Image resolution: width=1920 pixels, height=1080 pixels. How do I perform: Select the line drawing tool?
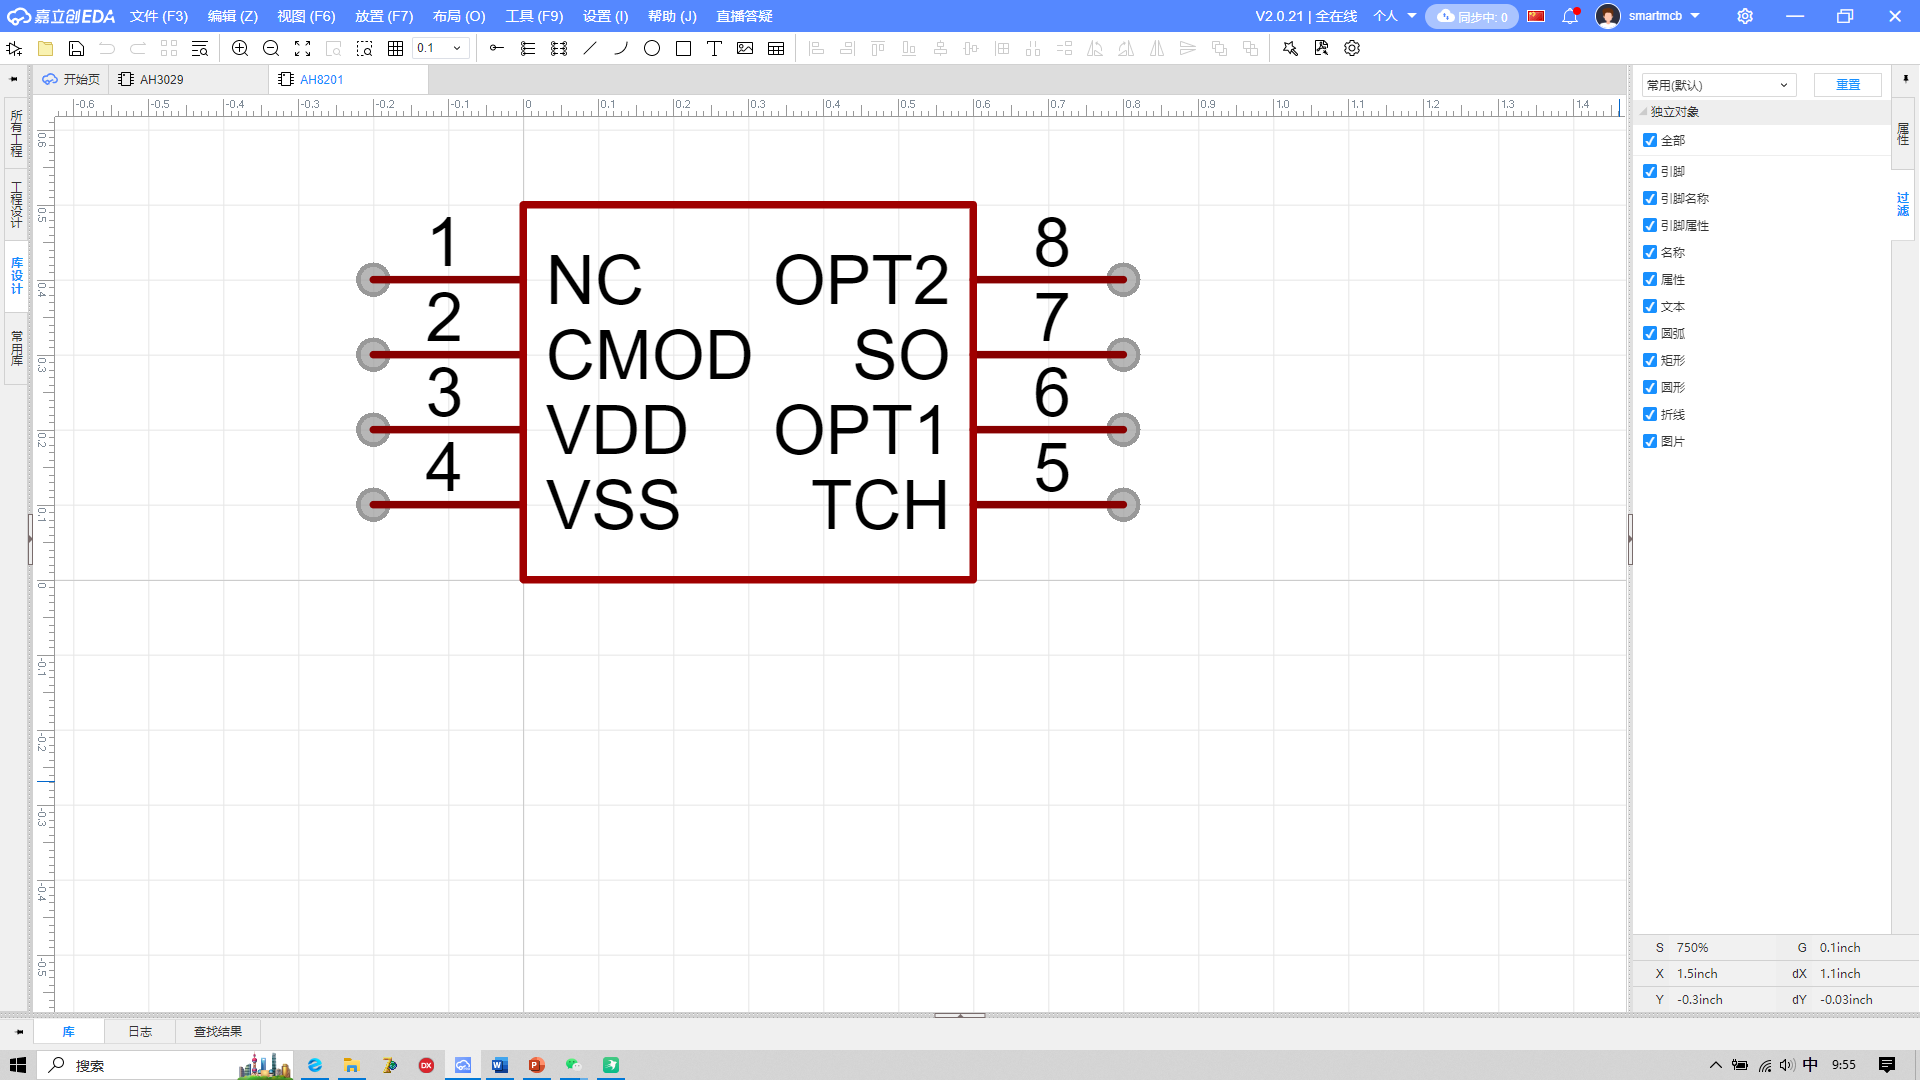[x=590, y=48]
